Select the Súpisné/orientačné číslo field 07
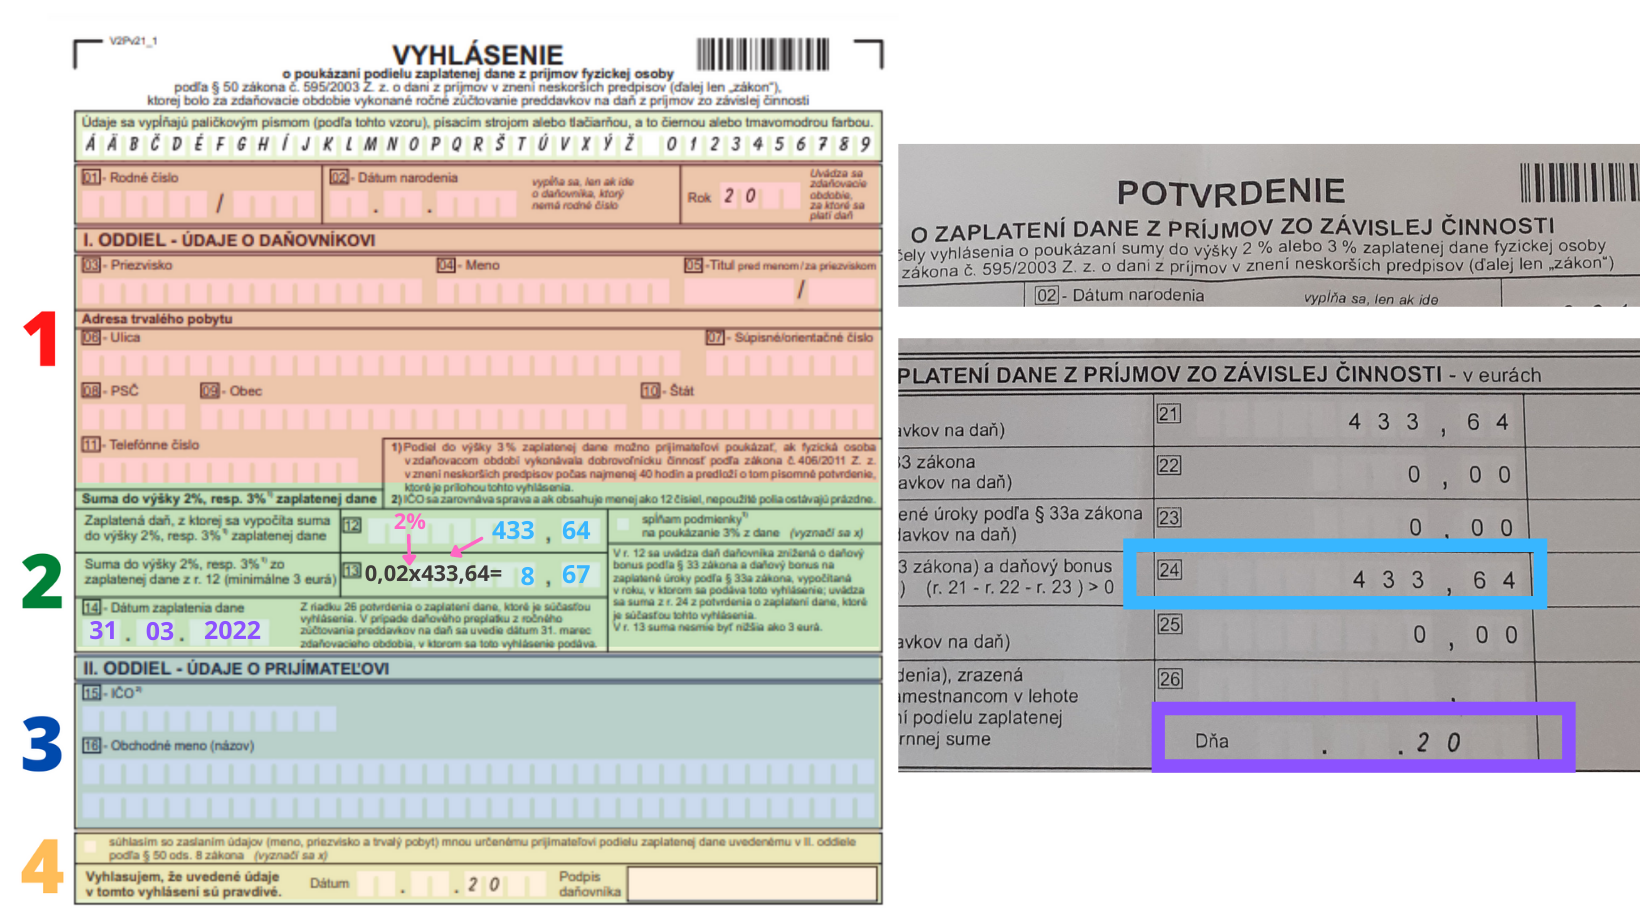The height and width of the screenshot is (924, 1640). pyautogui.click(x=790, y=364)
